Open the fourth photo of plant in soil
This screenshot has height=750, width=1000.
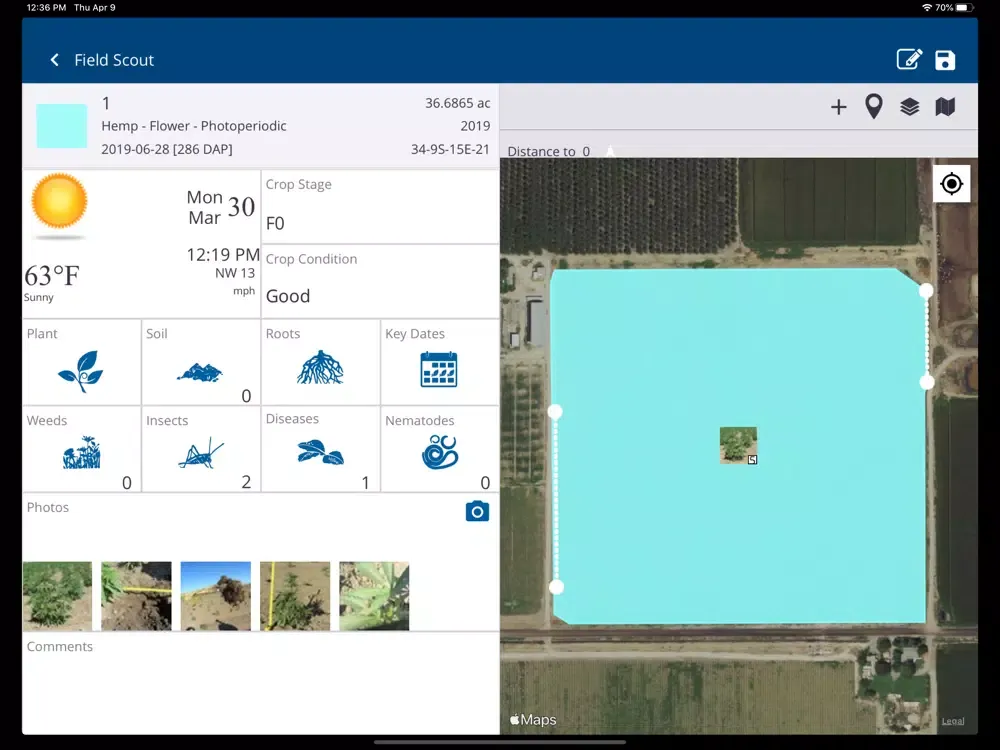(x=295, y=596)
